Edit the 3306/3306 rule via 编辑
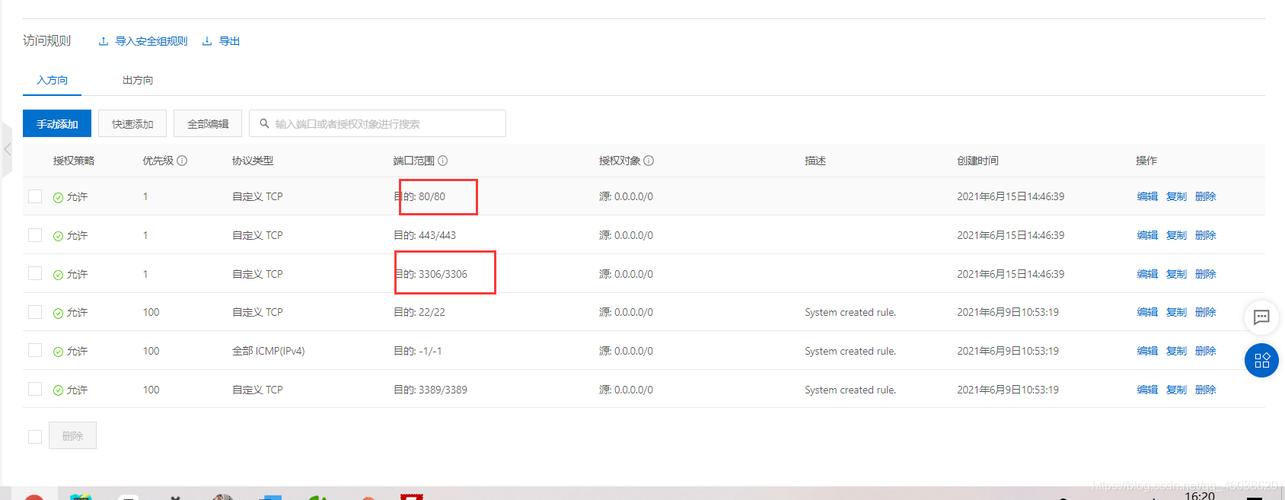This screenshot has height=500, width=1285. (1147, 274)
